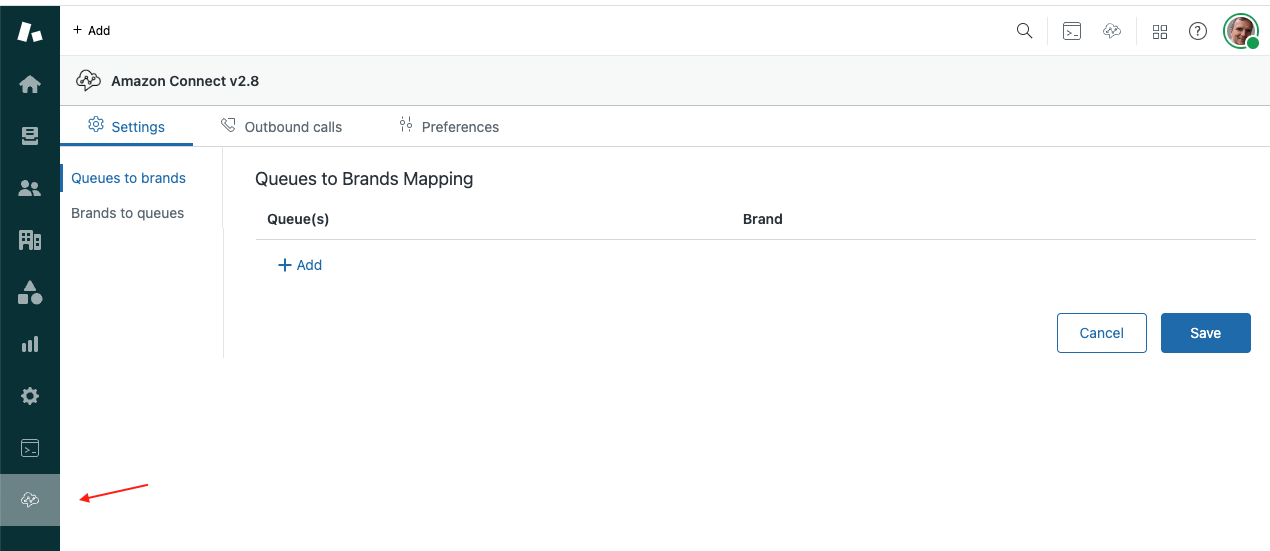The width and height of the screenshot is (1270, 551).
Task: Open the Zendesk products grid icon
Action: click(x=1160, y=31)
